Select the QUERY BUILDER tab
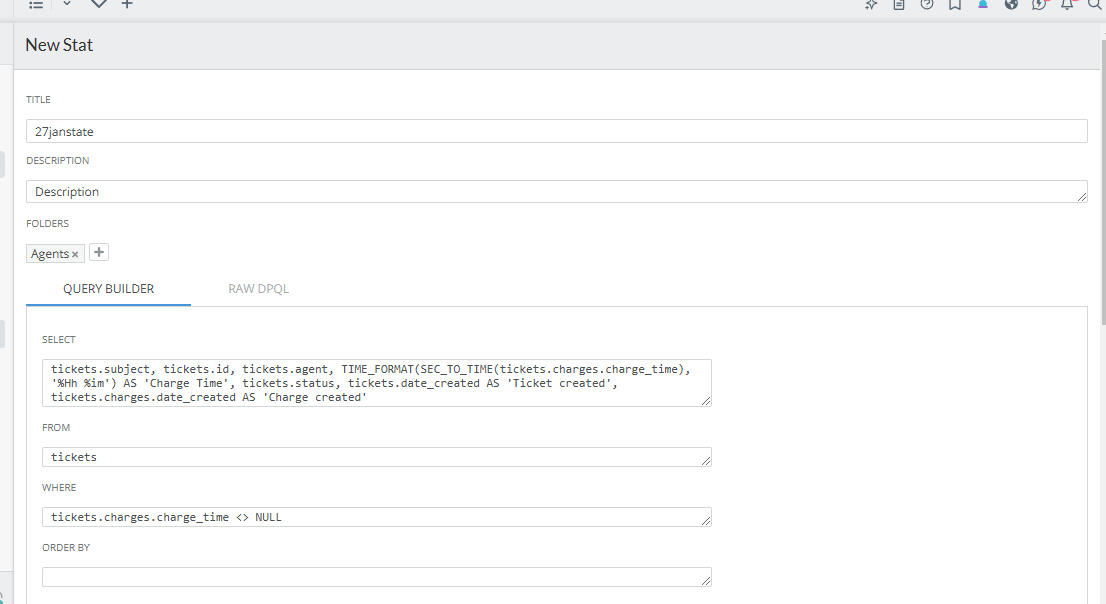This screenshot has width=1106, height=604. click(x=108, y=289)
